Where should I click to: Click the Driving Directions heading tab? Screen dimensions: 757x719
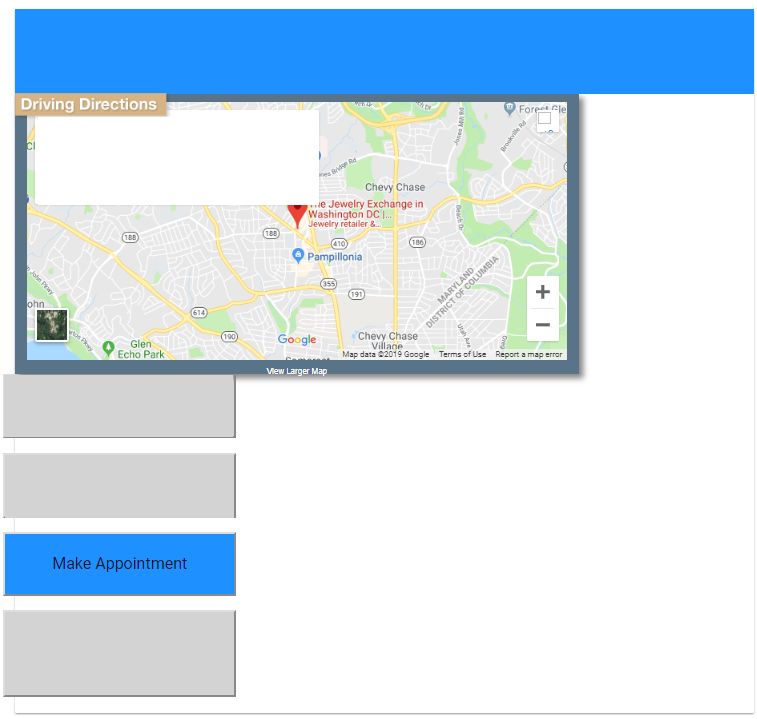pyautogui.click(x=91, y=104)
